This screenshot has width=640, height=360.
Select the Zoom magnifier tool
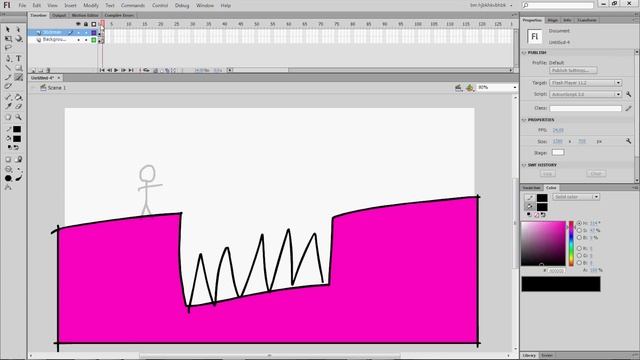19,117
